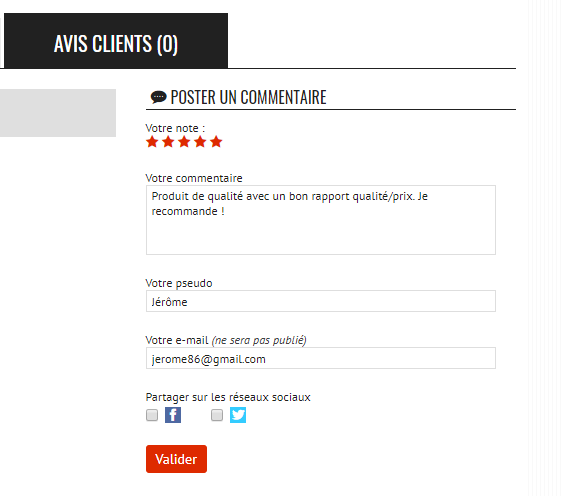Select the second rating star
Viewport: 563px width, 496px height.
pyautogui.click(x=168, y=142)
